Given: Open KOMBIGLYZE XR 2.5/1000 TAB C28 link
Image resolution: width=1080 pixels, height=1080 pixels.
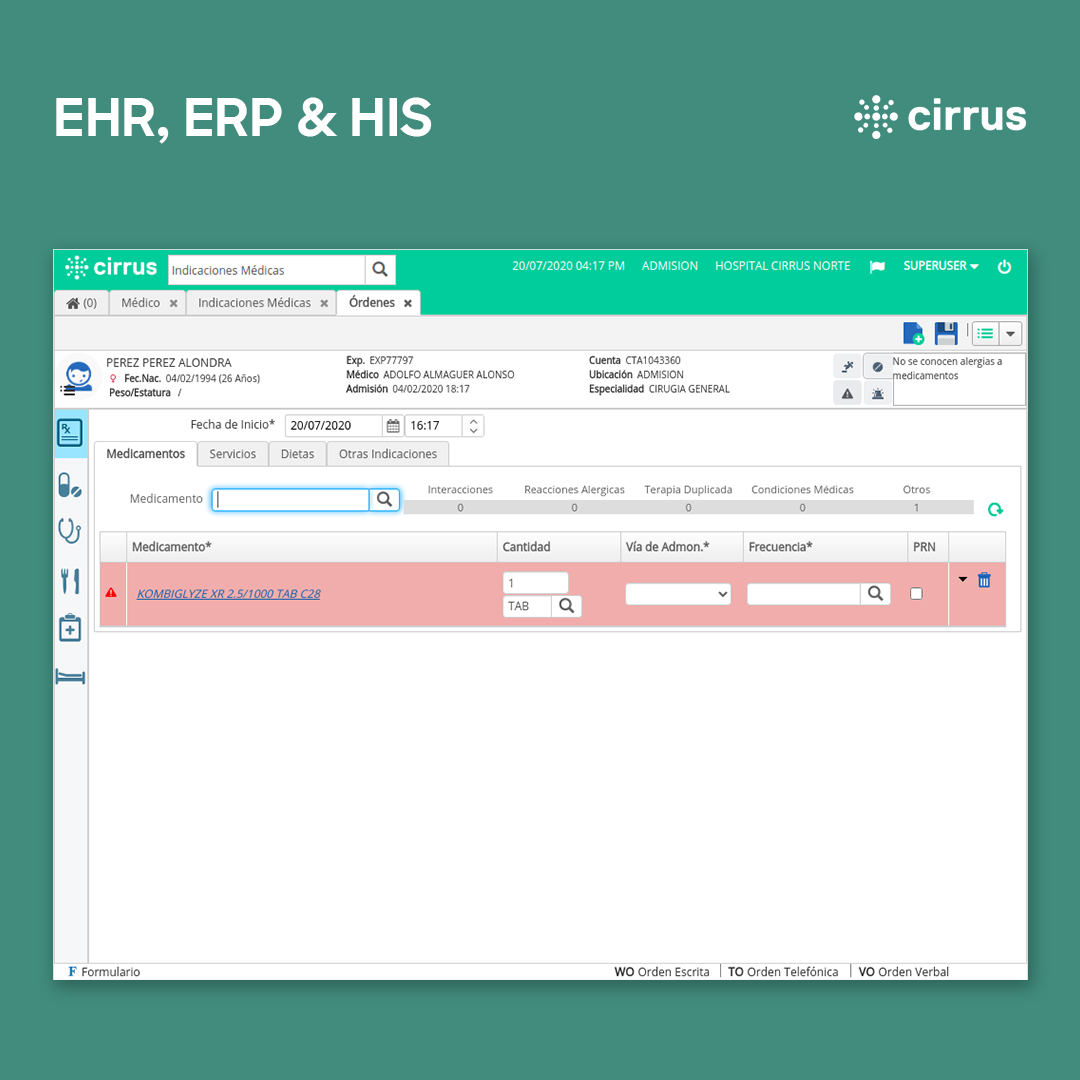Looking at the screenshot, I should pyautogui.click(x=229, y=594).
